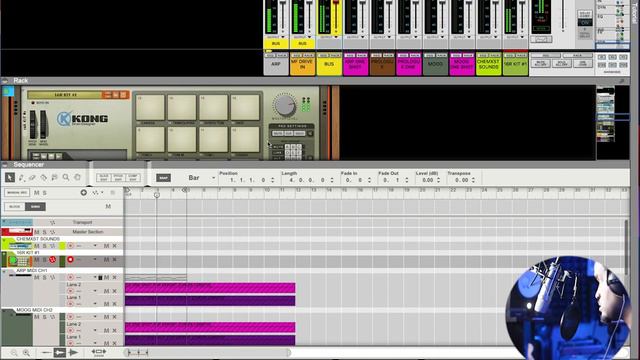Select the CHEMIXST SOUNDS mixer channel label
This screenshot has width=640, height=360.
pos(488,64)
